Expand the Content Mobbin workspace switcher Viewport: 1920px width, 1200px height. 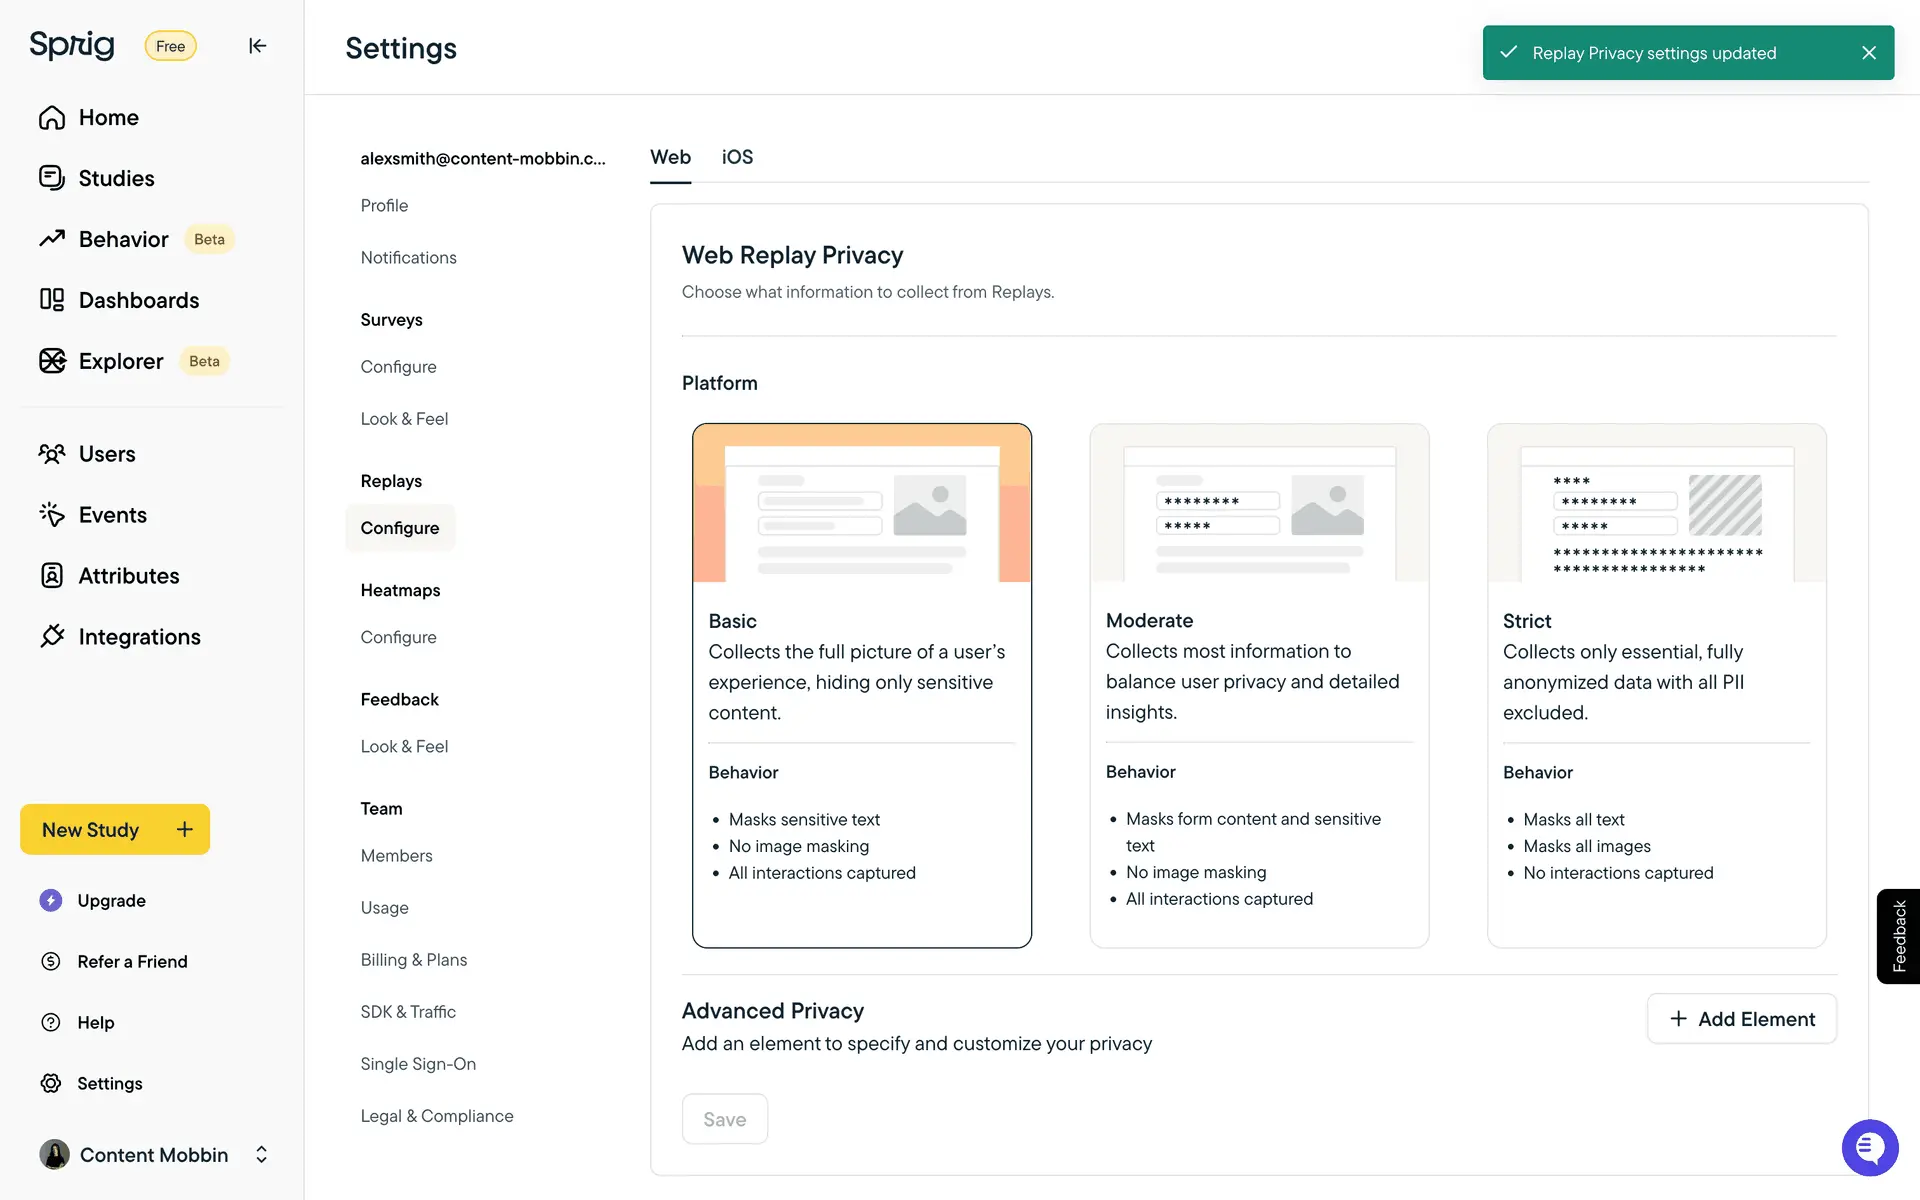click(x=261, y=1154)
